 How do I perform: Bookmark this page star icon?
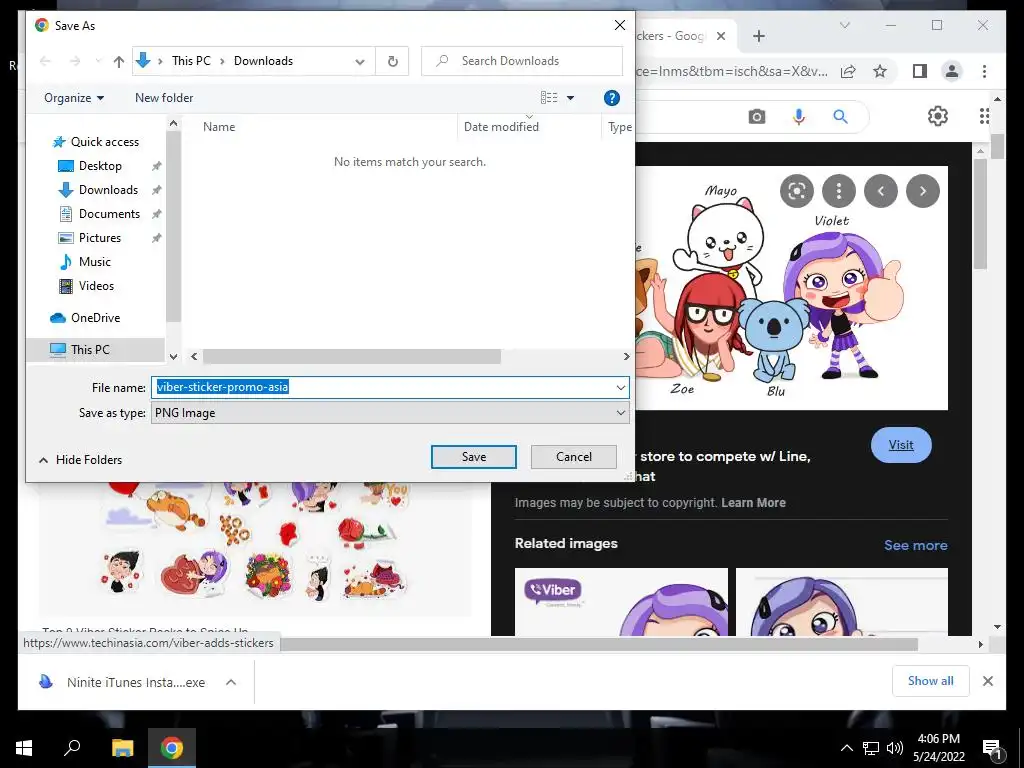pos(880,71)
